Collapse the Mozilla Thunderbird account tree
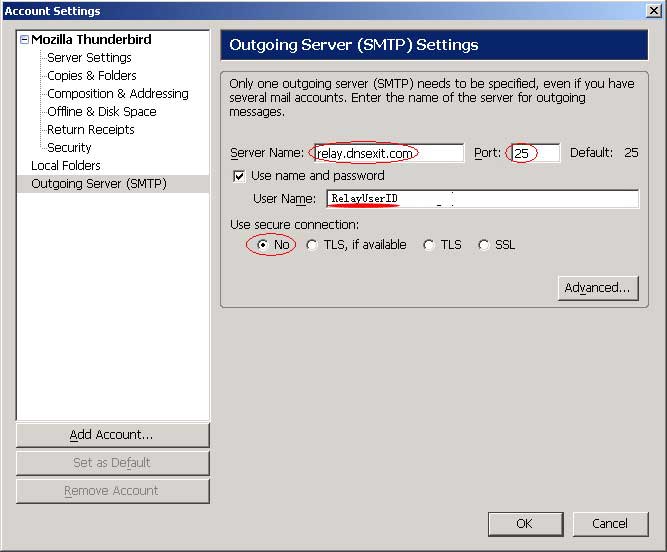The height and width of the screenshot is (552, 667). tap(24, 40)
